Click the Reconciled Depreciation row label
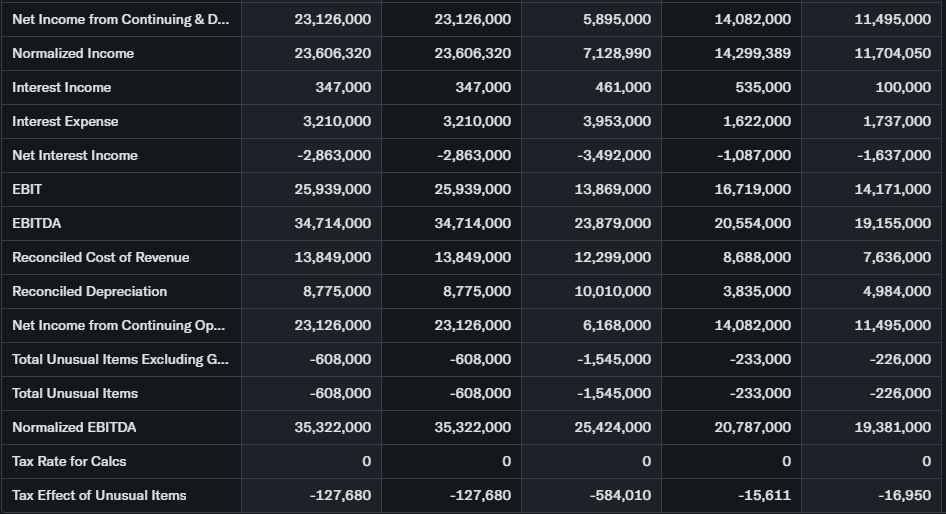 pos(89,292)
